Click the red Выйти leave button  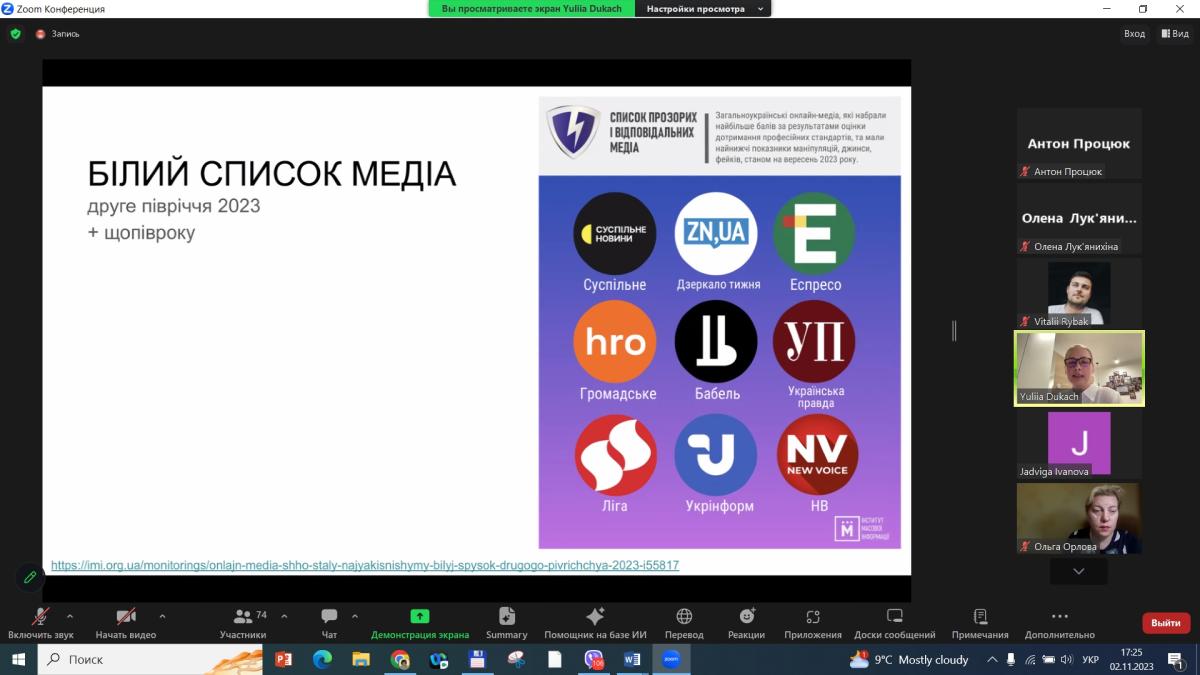pyautogui.click(x=1165, y=623)
